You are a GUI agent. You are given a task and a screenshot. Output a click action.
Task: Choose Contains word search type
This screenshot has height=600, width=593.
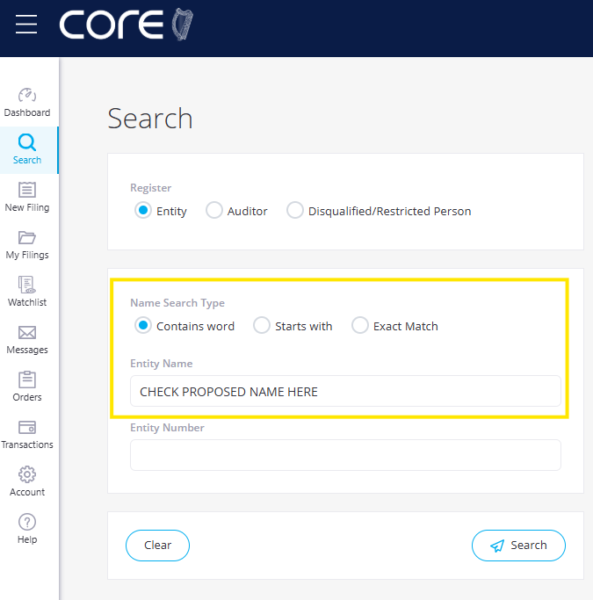(143, 325)
